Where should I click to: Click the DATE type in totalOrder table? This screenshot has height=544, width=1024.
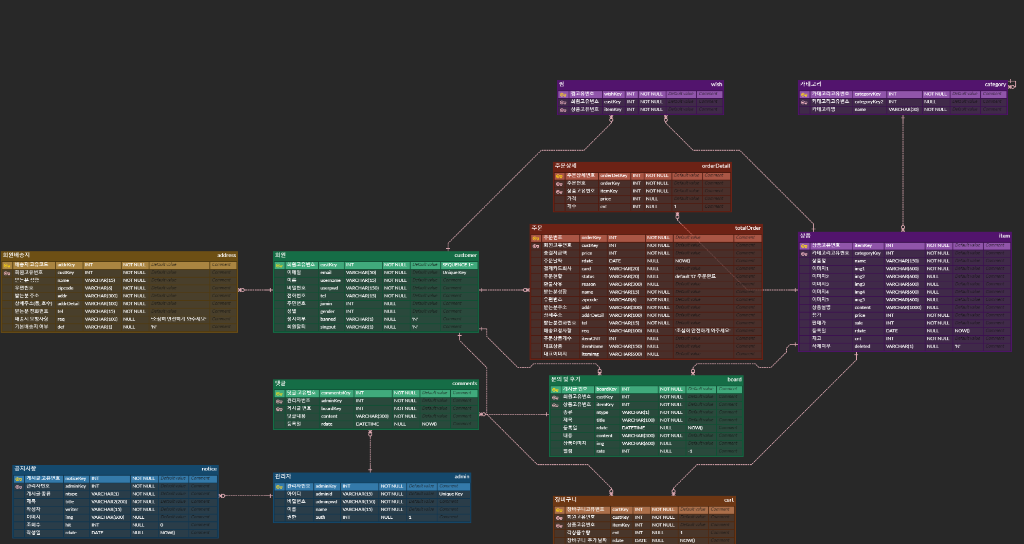point(615,261)
